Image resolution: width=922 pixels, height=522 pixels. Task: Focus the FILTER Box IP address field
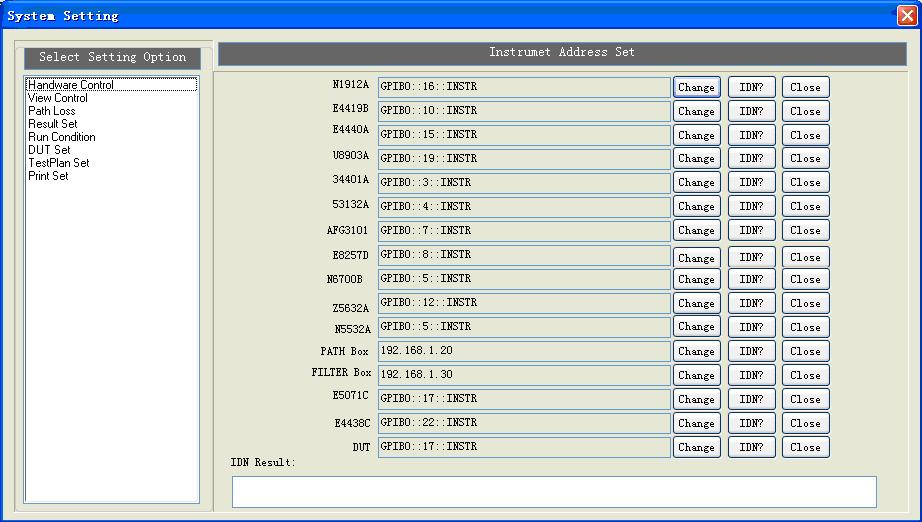(524, 375)
